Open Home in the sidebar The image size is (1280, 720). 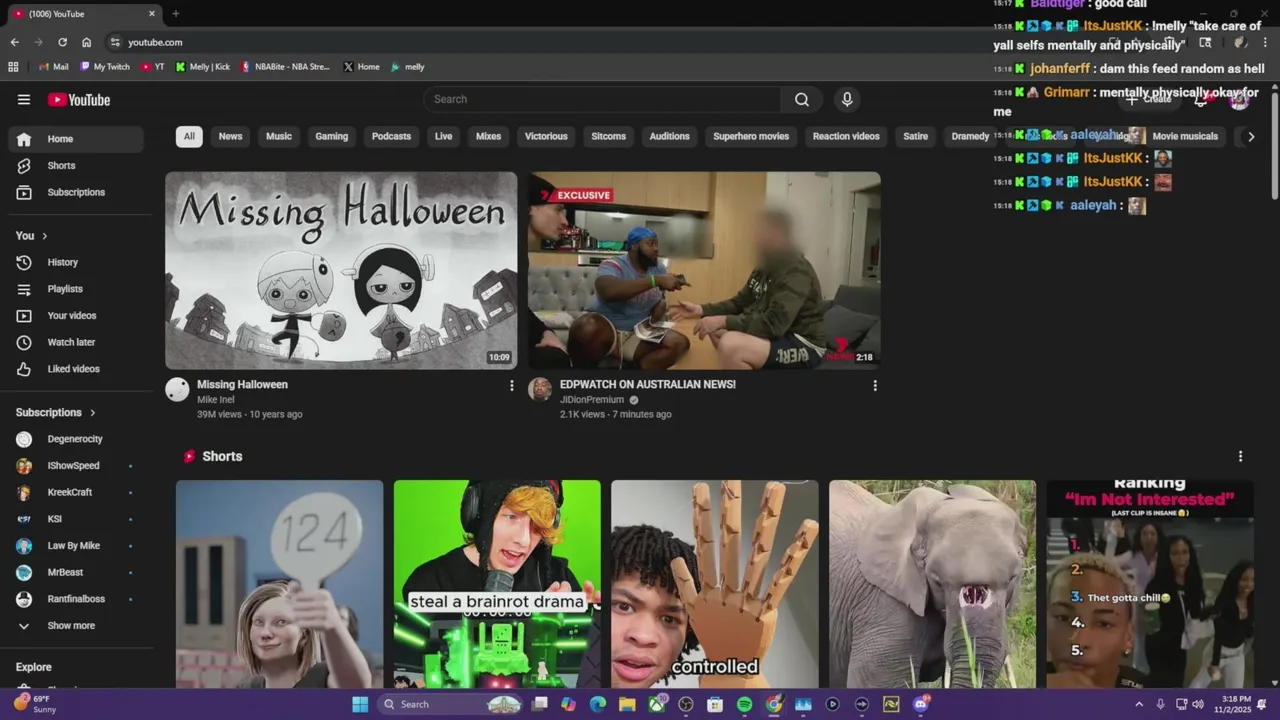coord(76,139)
